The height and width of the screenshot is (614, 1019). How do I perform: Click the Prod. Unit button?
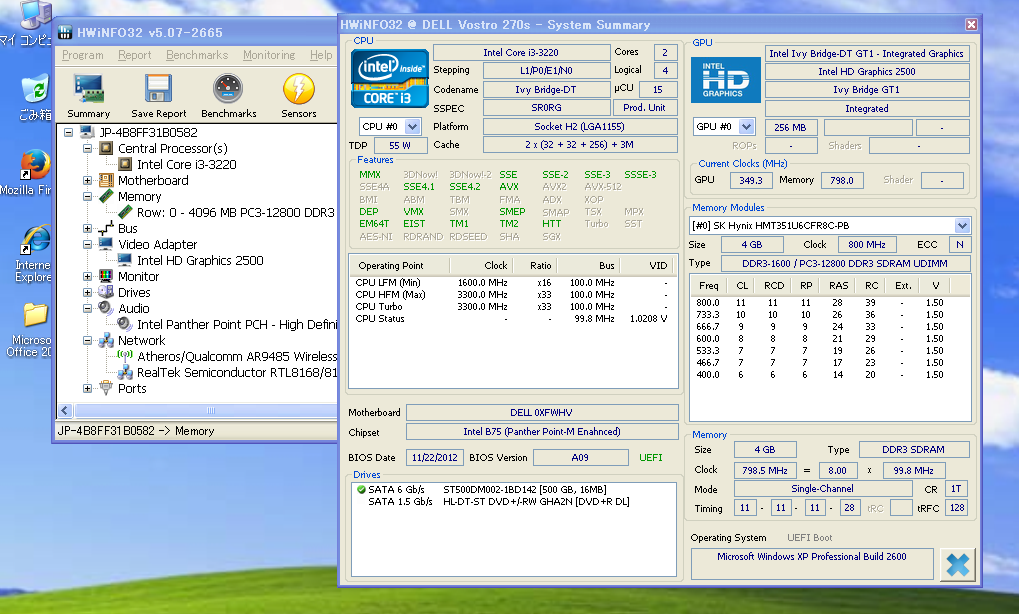644,108
